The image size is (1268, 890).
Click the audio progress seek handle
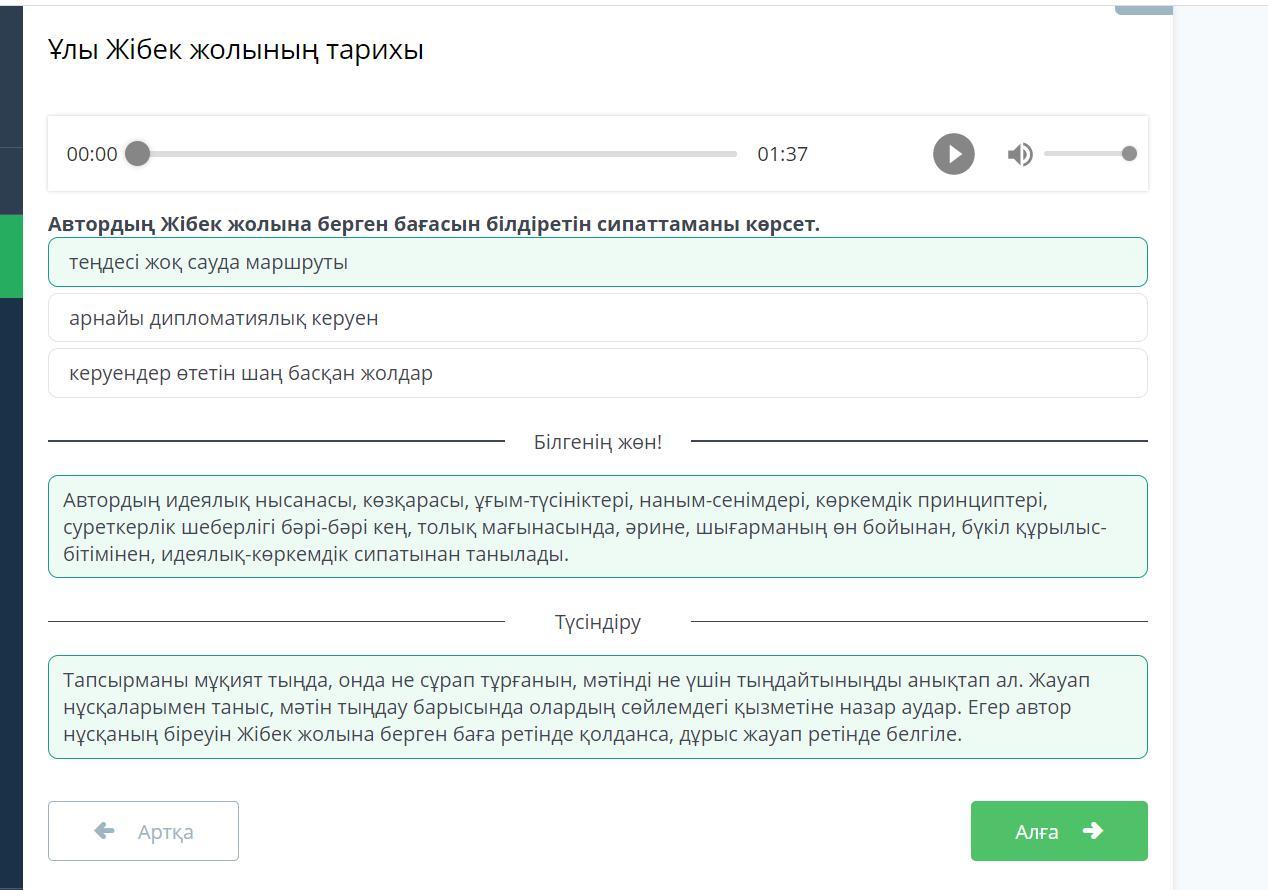tap(138, 153)
